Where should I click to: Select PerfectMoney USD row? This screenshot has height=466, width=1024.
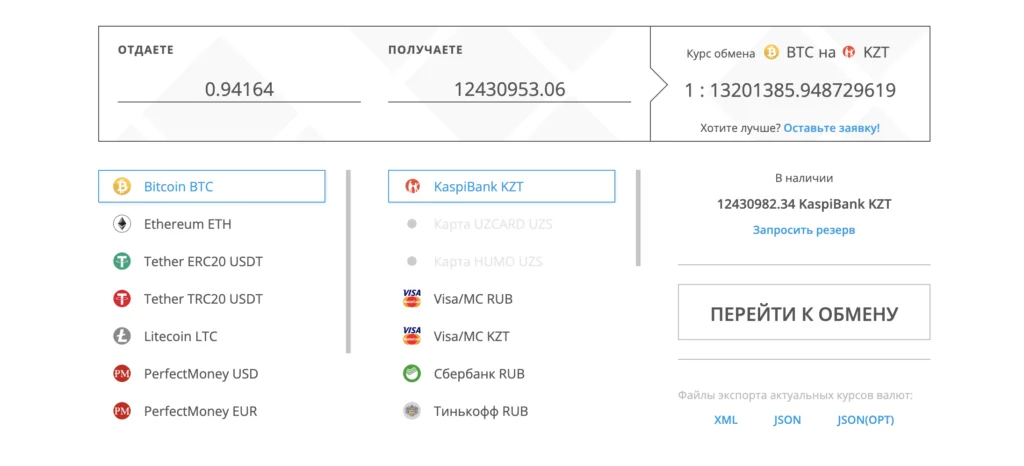coord(212,374)
